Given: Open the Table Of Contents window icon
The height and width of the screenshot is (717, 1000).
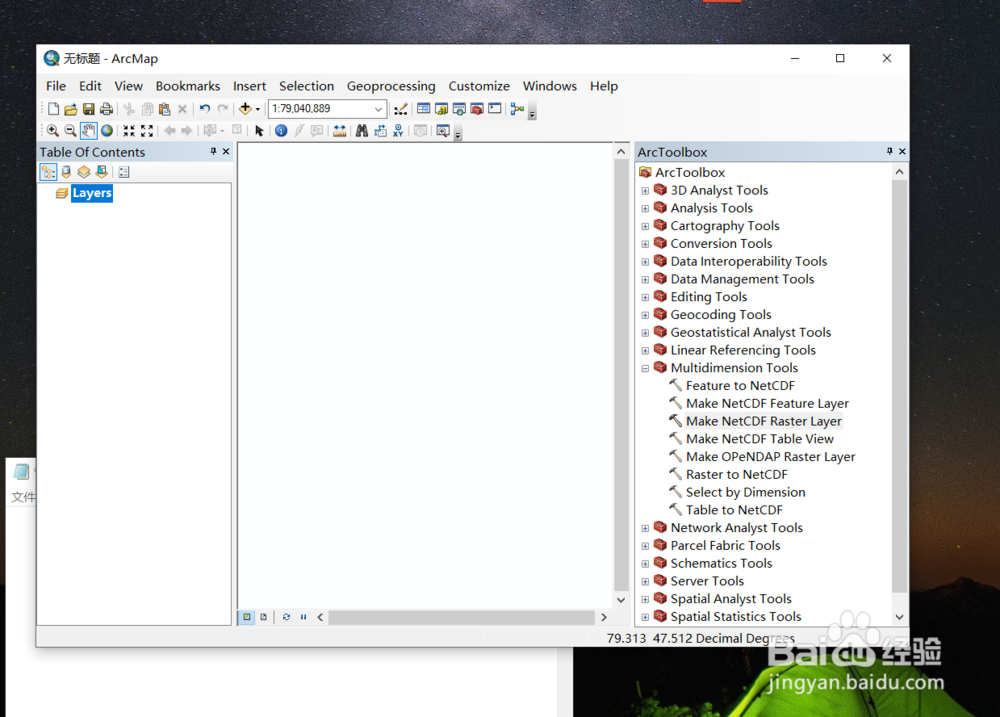Looking at the screenshot, I should pyautogui.click(x=423, y=109).
